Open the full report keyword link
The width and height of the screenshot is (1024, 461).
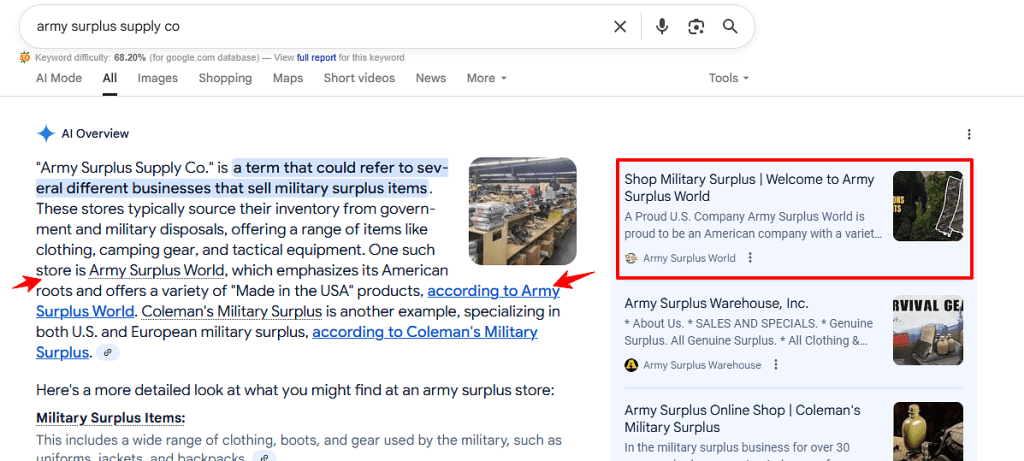[x=317, y=57]
